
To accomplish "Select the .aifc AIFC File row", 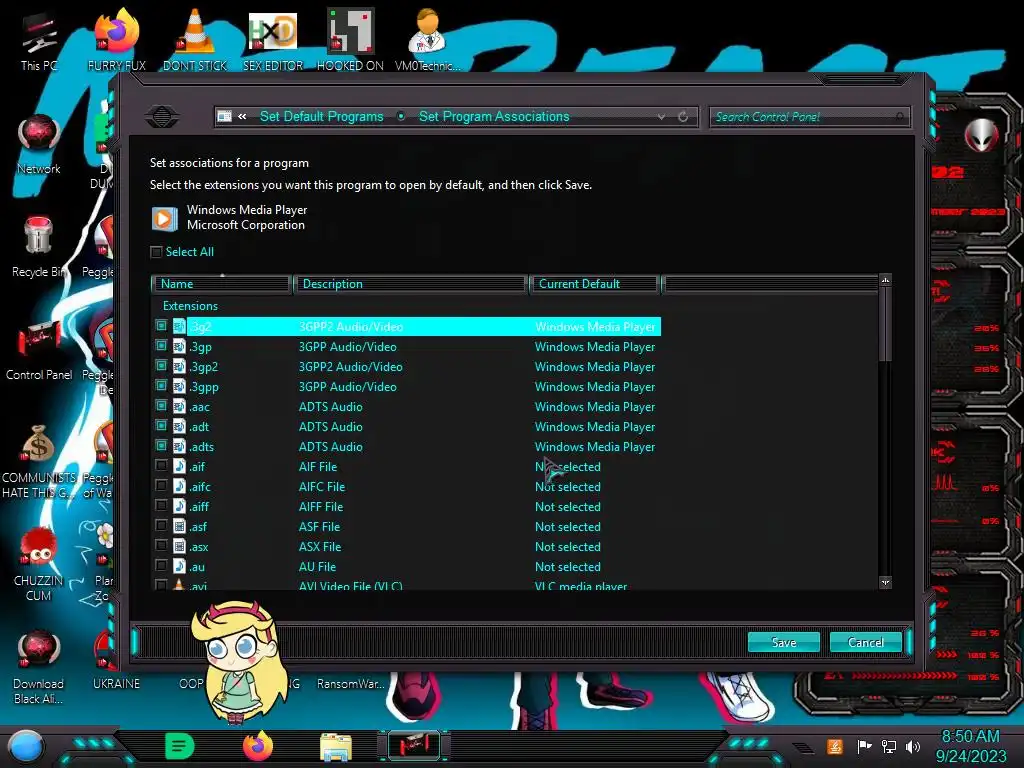I will pyautogui.click(x=406, y=487).
